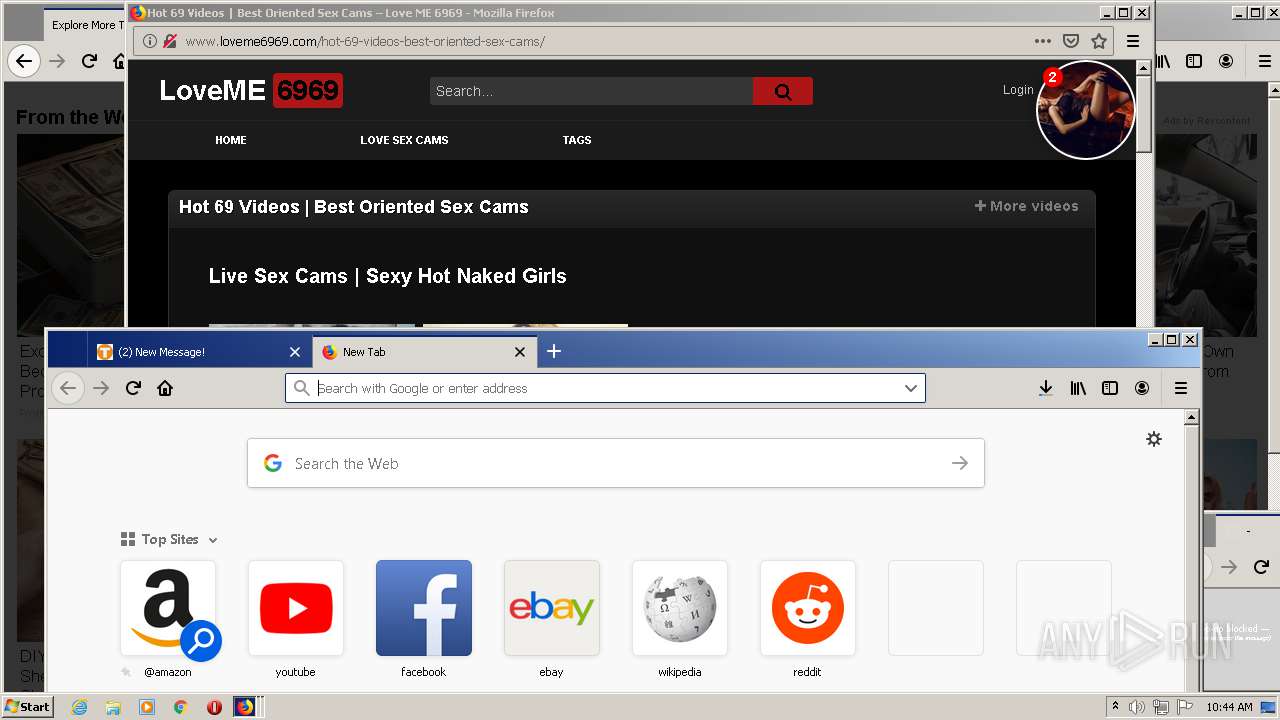Viewport: 1280px width, 720px height.
Task: Collapse the Top Sites section
Action: (213, 540)
